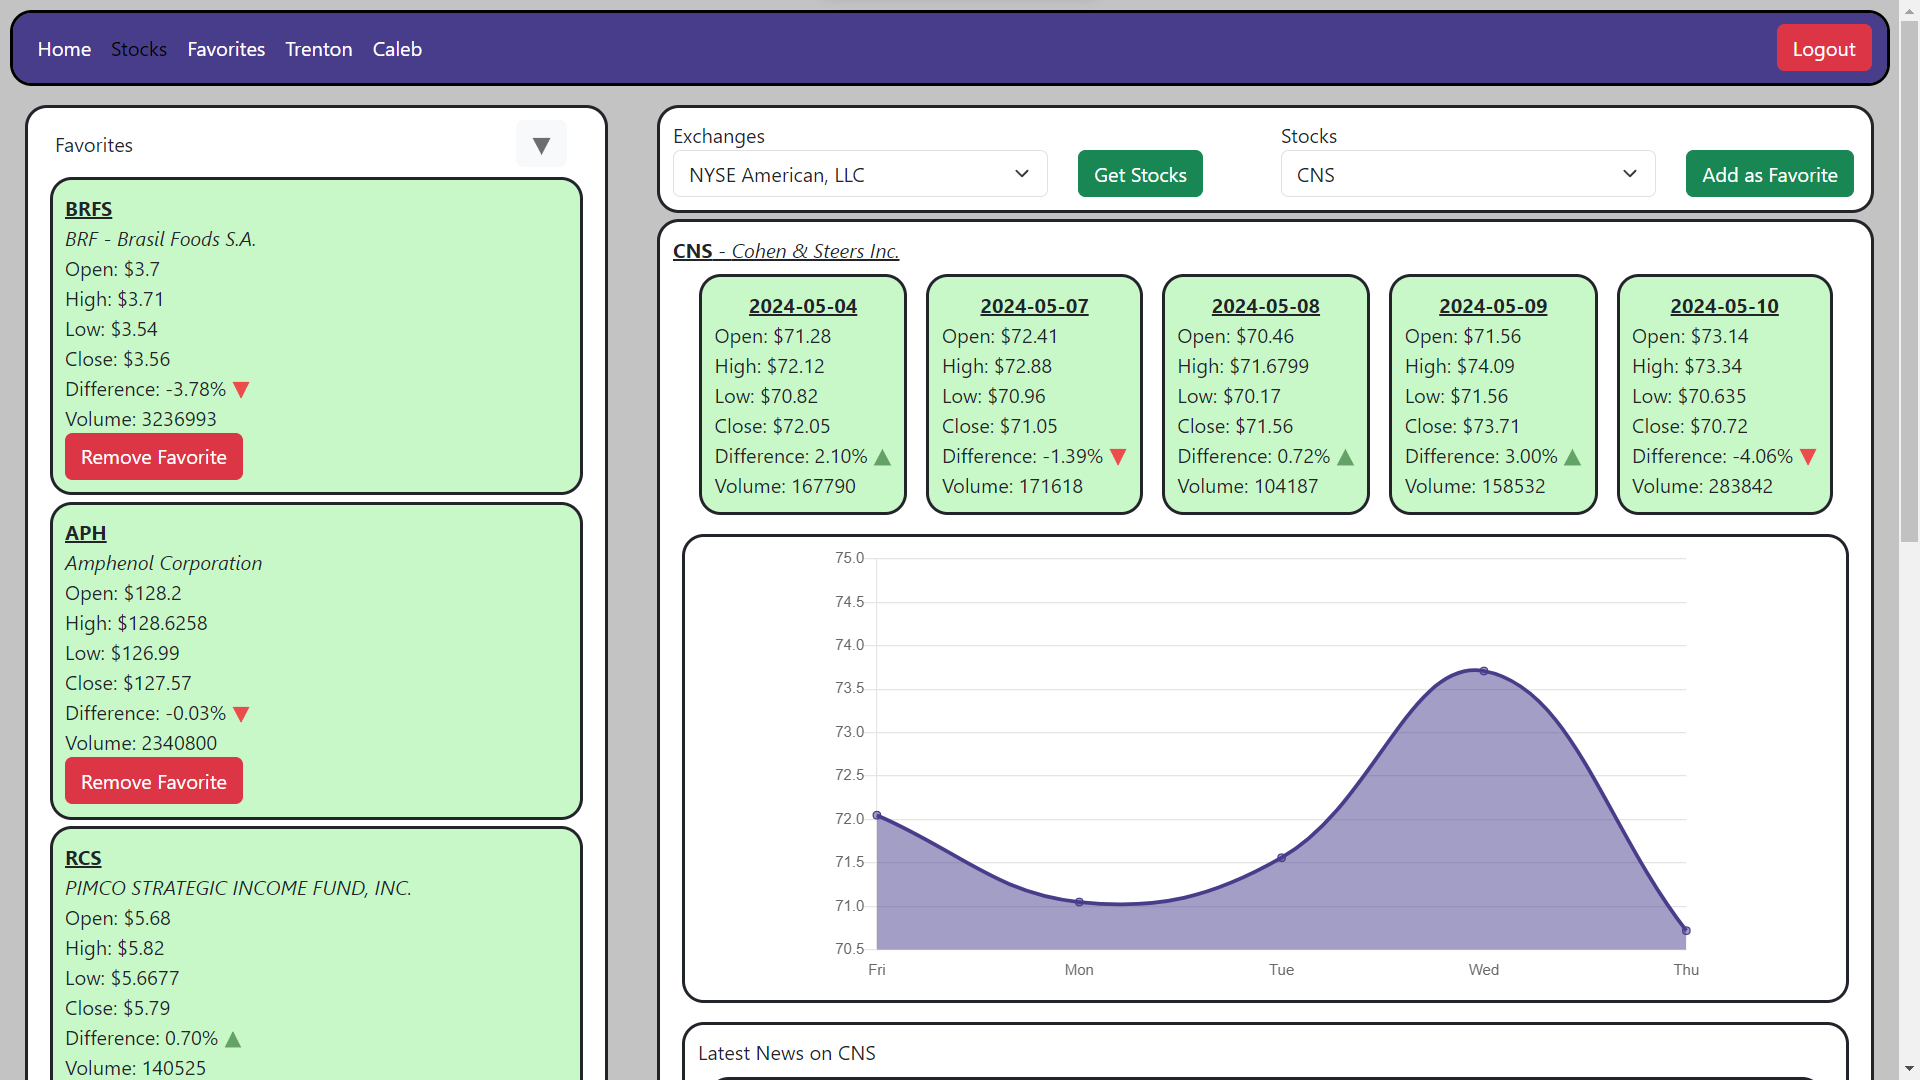The height and width of the screenshot is (1080, 1920).
Task: Click the Mon data point on chart
Action: pyautogui.click(x=1079, y=902)
